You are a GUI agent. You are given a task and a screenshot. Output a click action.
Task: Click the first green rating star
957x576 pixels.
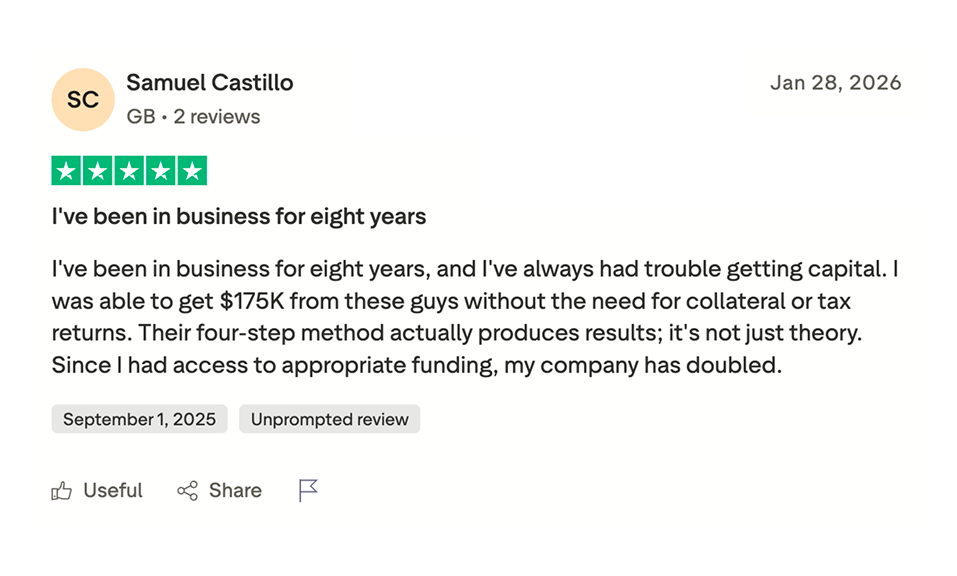point(66,171)
